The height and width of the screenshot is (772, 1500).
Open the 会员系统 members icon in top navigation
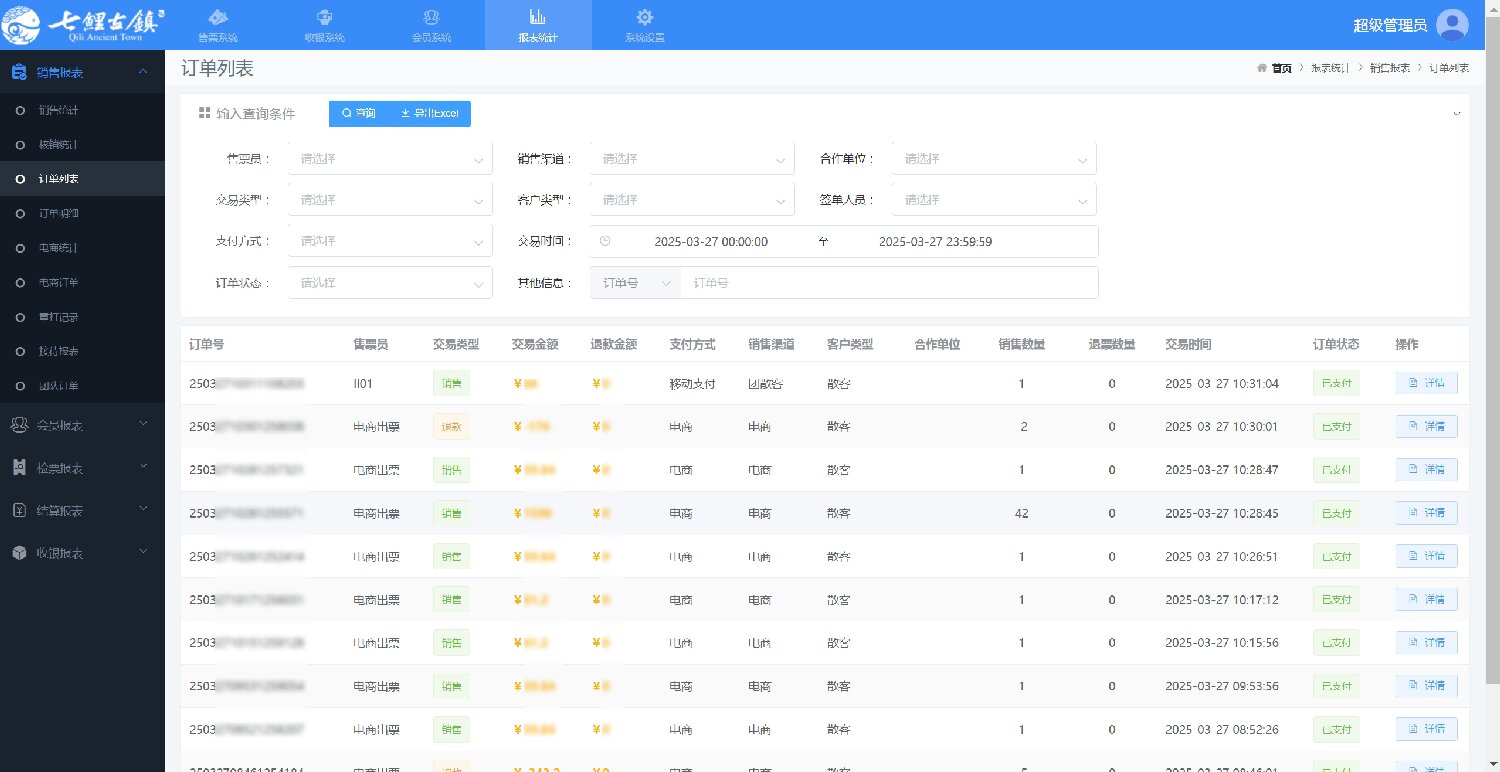[x=431, y=18]
